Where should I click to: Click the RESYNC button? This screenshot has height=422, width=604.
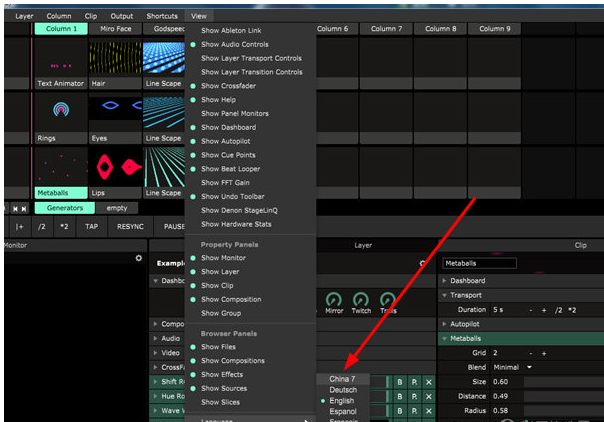coord(130,227)
